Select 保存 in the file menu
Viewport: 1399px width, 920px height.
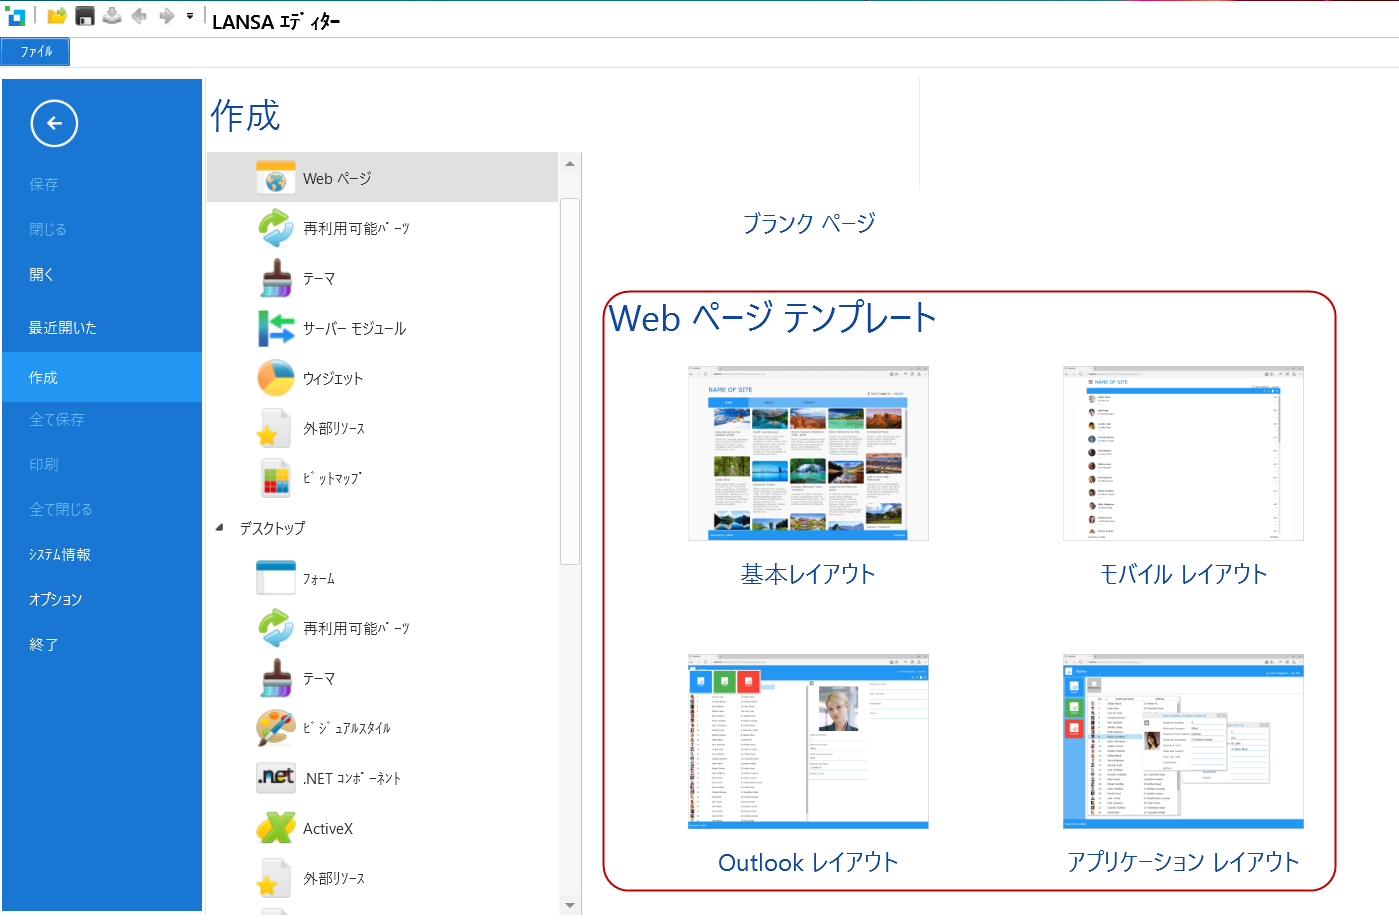44,184
